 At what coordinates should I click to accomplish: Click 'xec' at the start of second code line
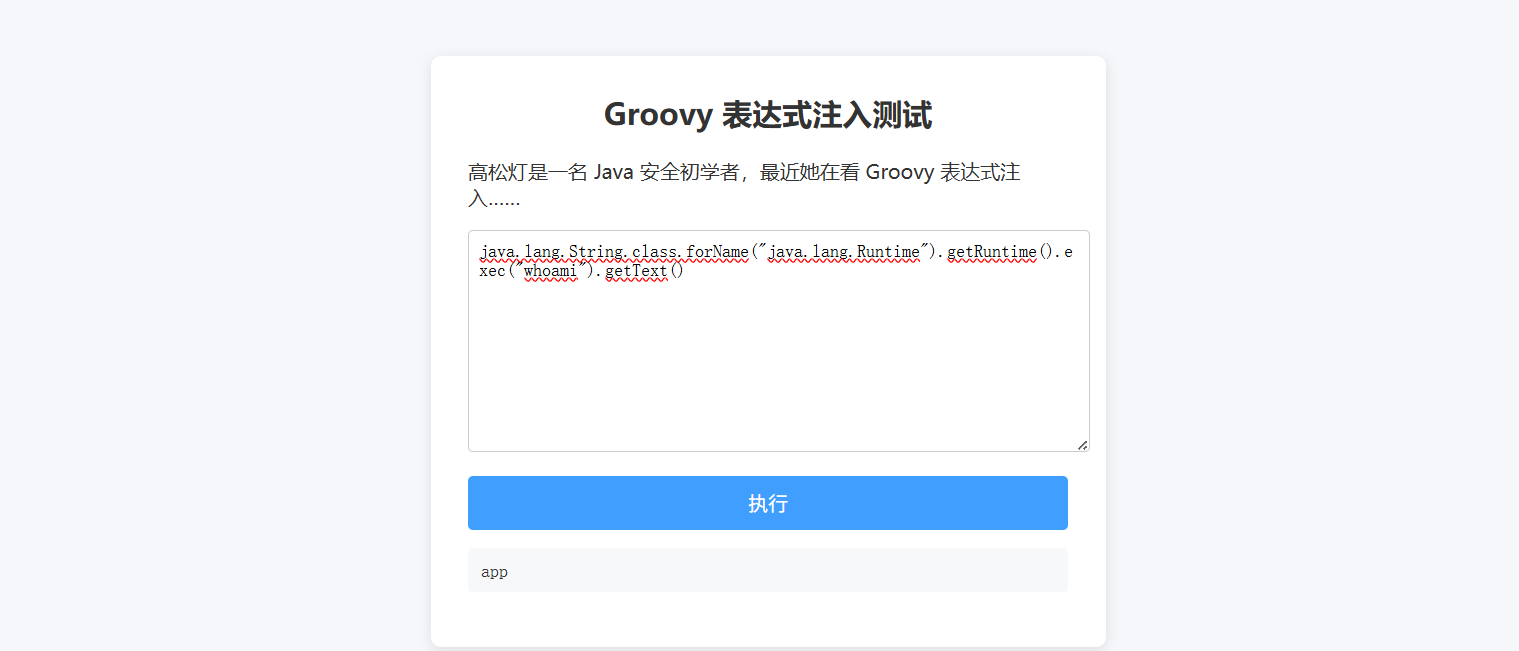pyautogui.click(x=492, y=271)
